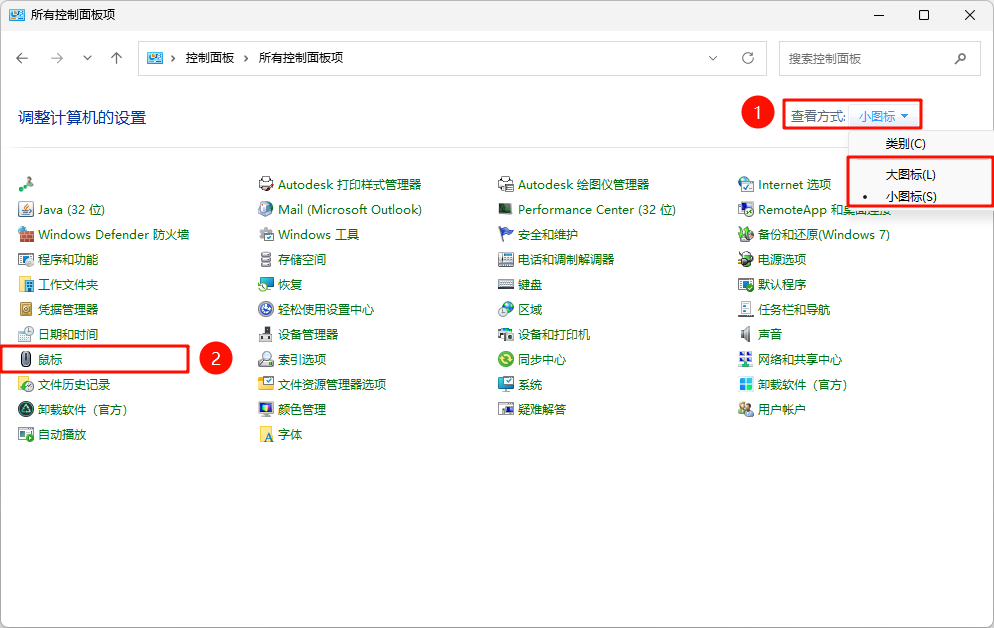
Task: Expand the address bar history dropdown
Action: pyautogui.click(x=713, y=58)
